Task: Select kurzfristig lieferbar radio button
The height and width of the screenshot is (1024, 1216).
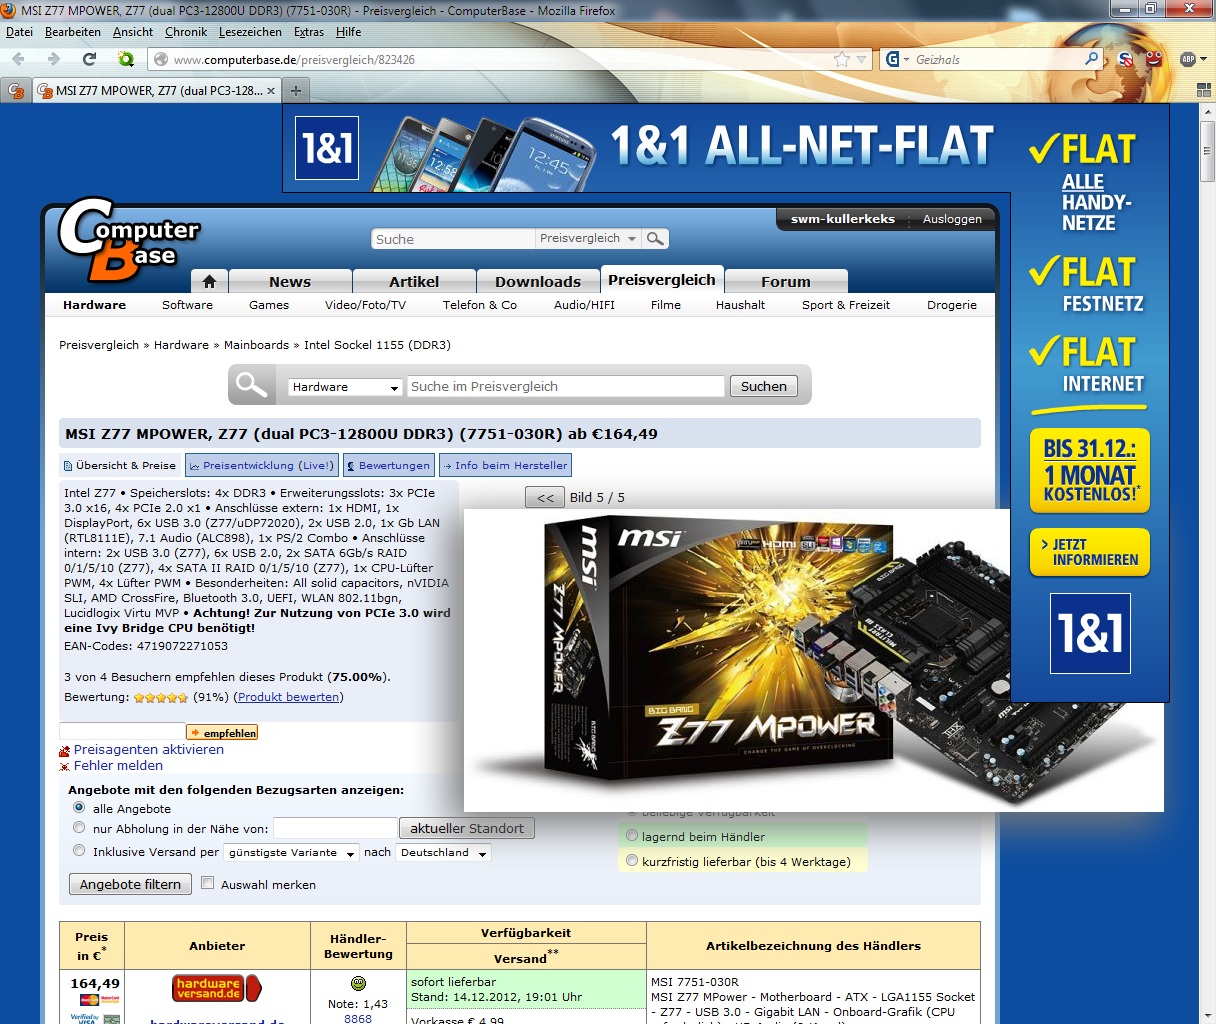Action: click(632, 860)
